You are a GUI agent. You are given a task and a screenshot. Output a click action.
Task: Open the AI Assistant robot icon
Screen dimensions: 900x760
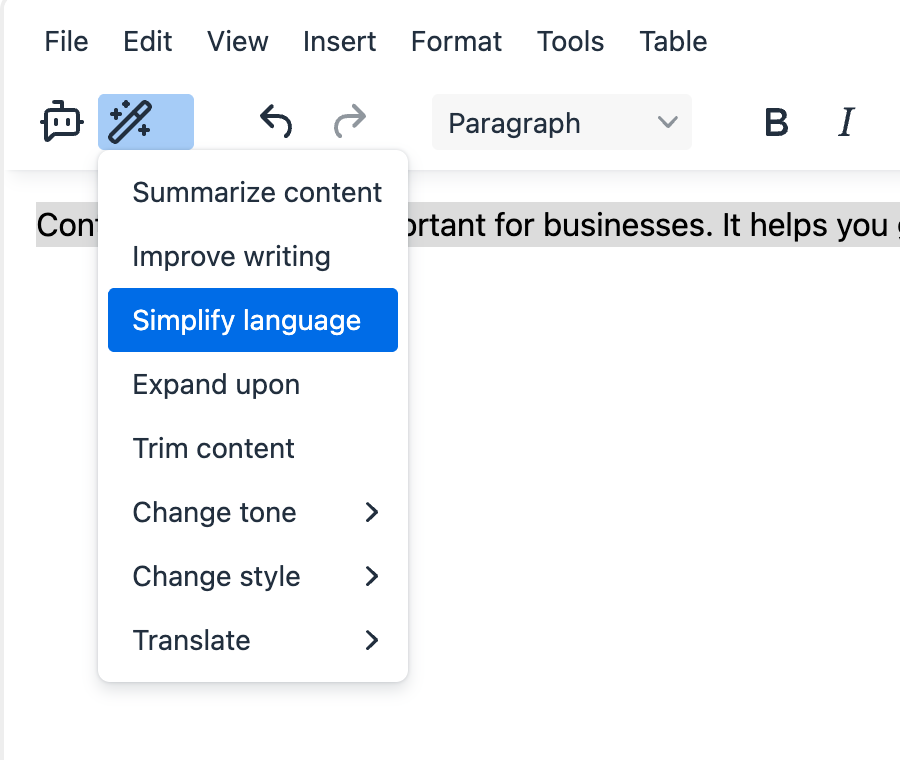[x=62, y=122]
